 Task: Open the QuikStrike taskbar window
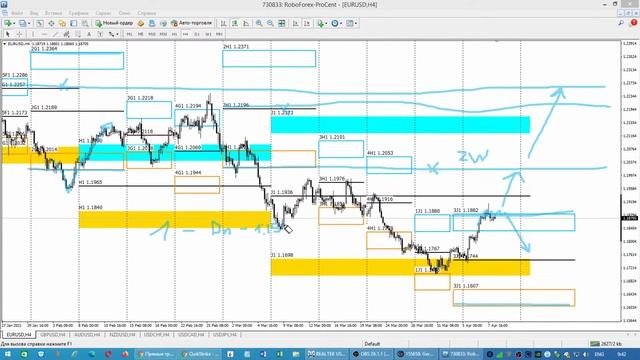201,354
